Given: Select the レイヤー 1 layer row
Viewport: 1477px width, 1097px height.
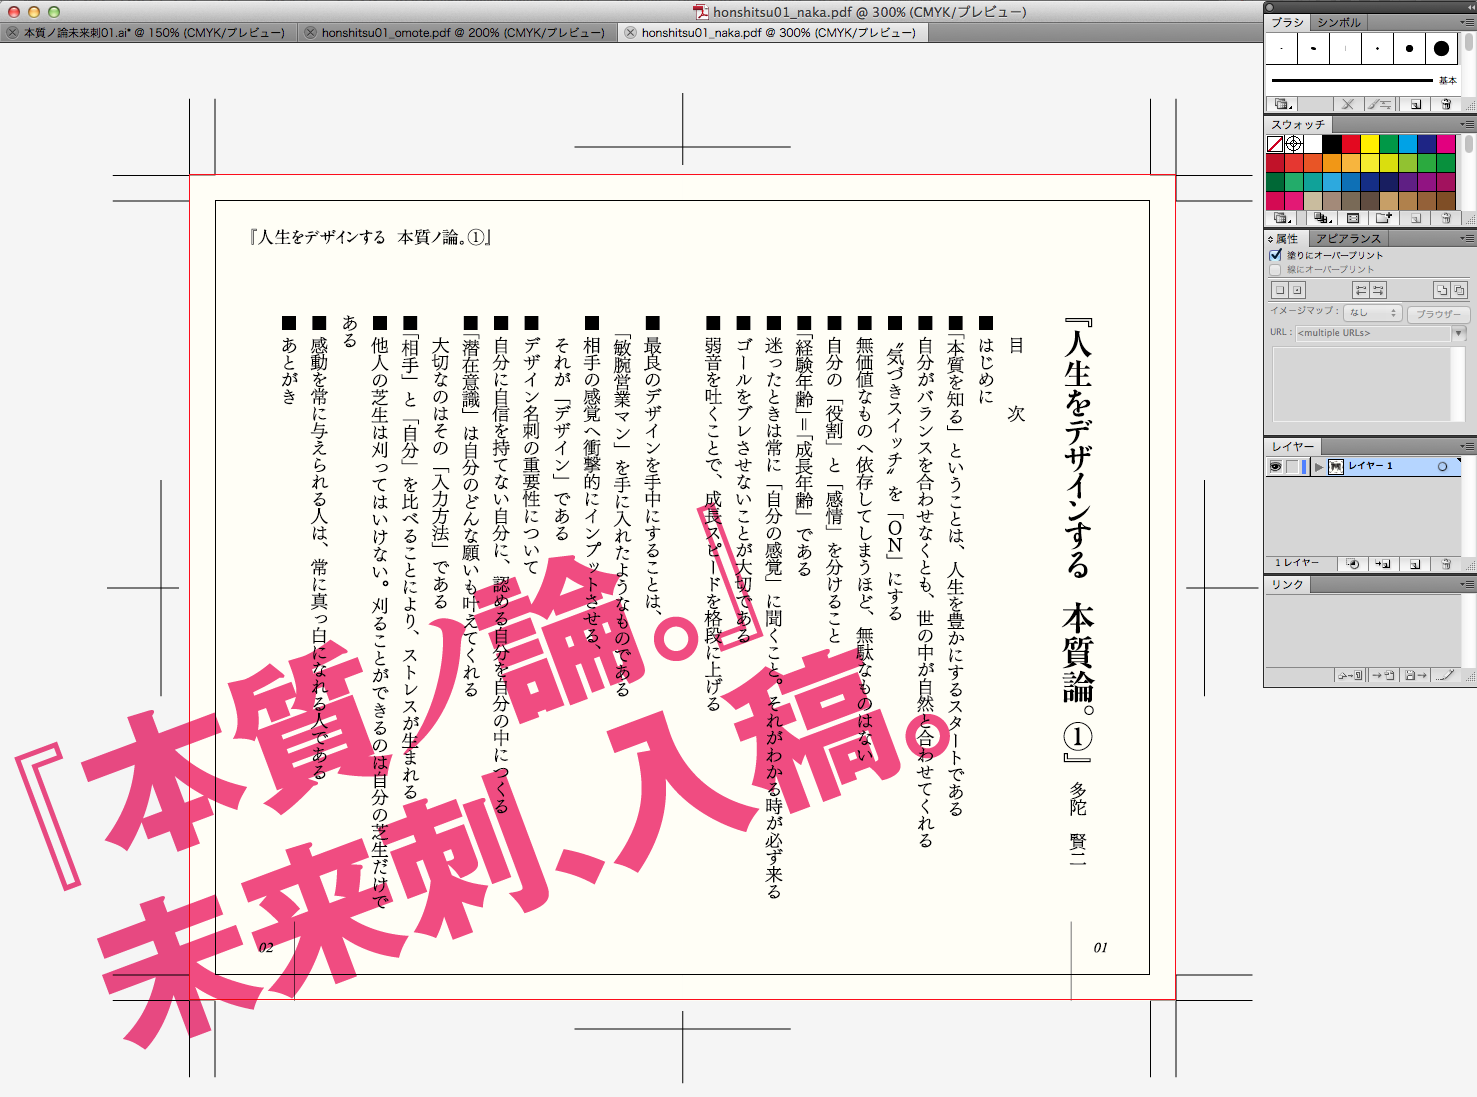Looking at the screenshot, I should pos(1364,467).
